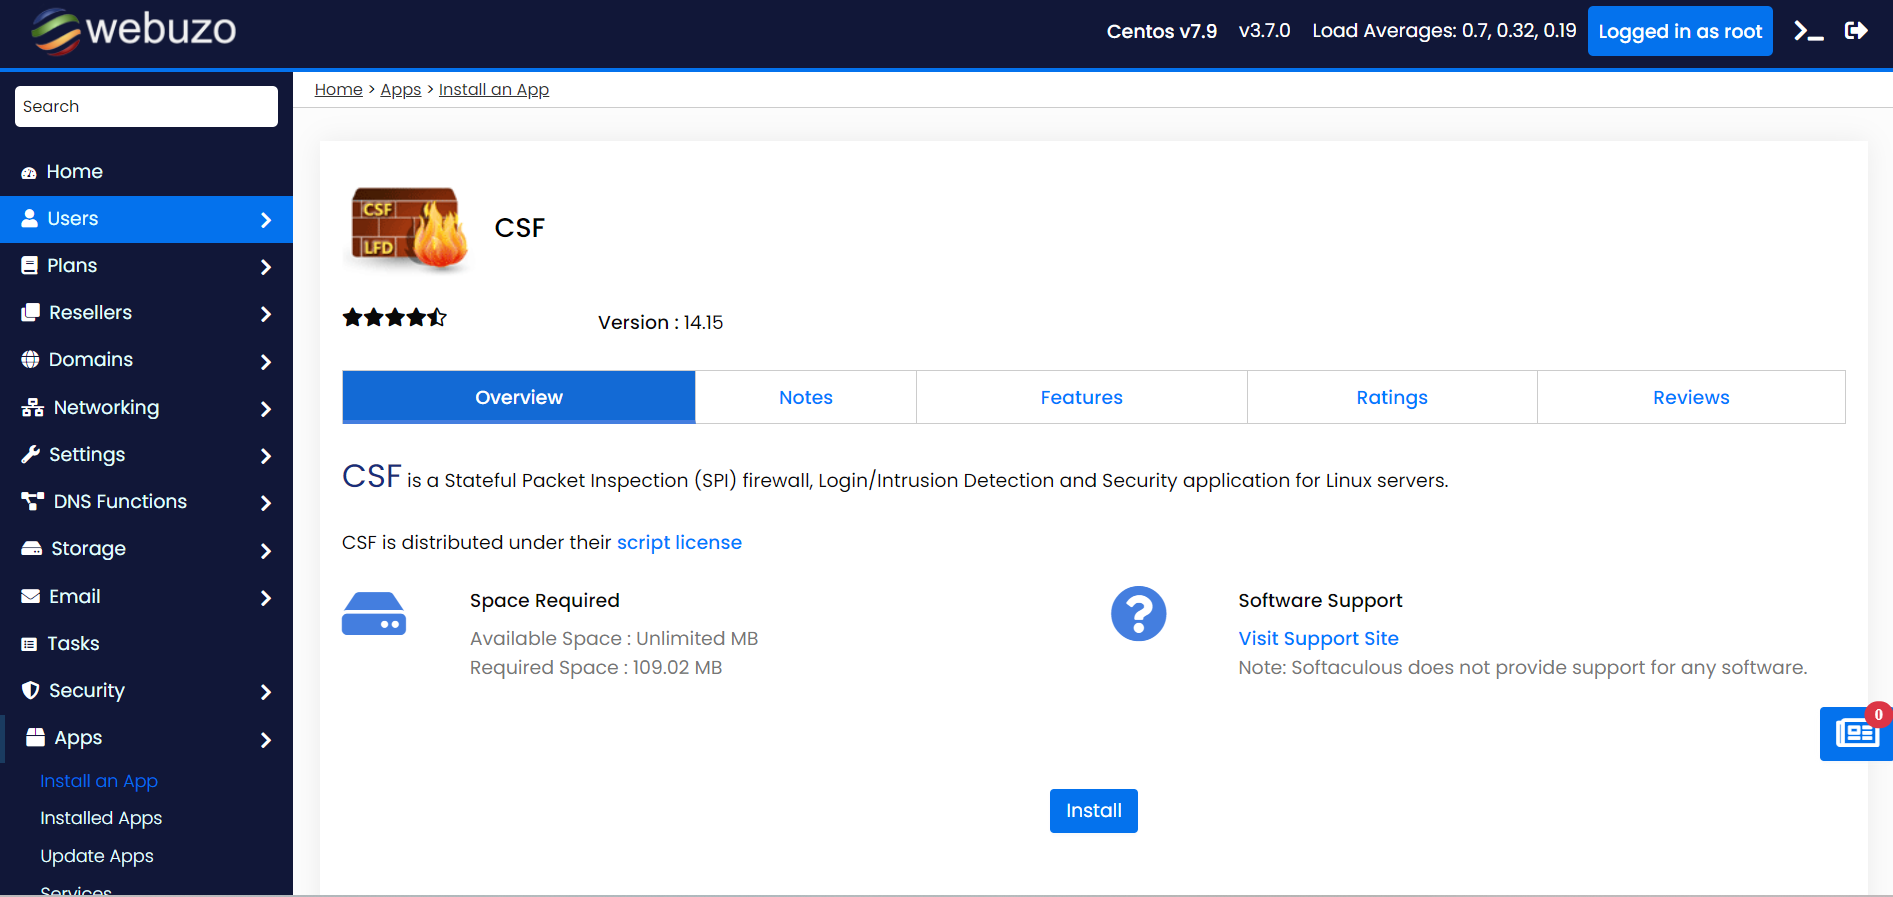
Task: Click the Webuzo logo
Action: [x=134, y=31]
